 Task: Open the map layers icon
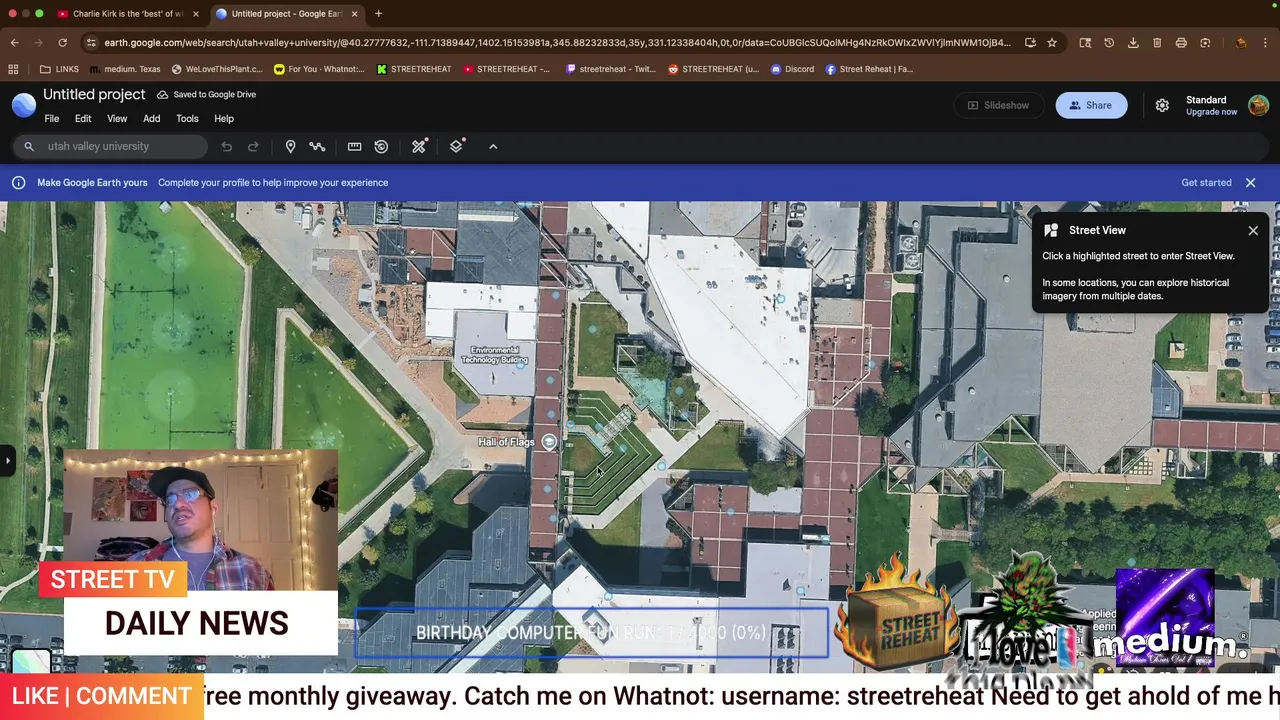pos(456,147)
